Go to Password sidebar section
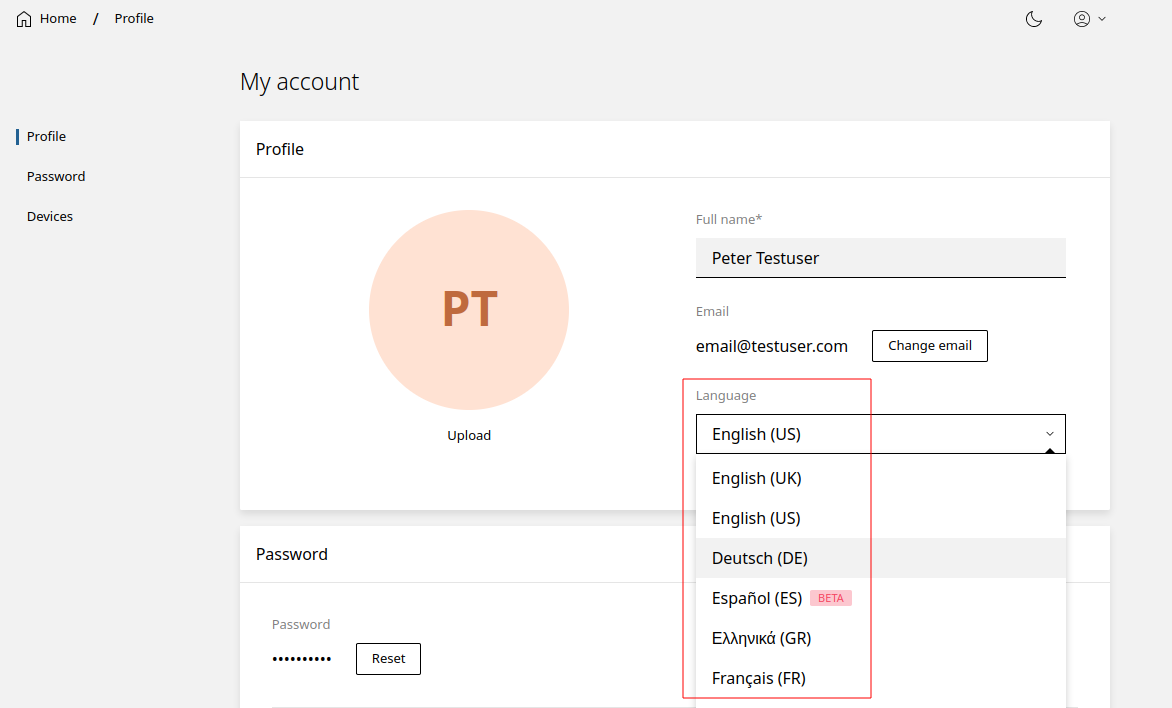This screenshot has width=1172, height=708. [56, 177]
